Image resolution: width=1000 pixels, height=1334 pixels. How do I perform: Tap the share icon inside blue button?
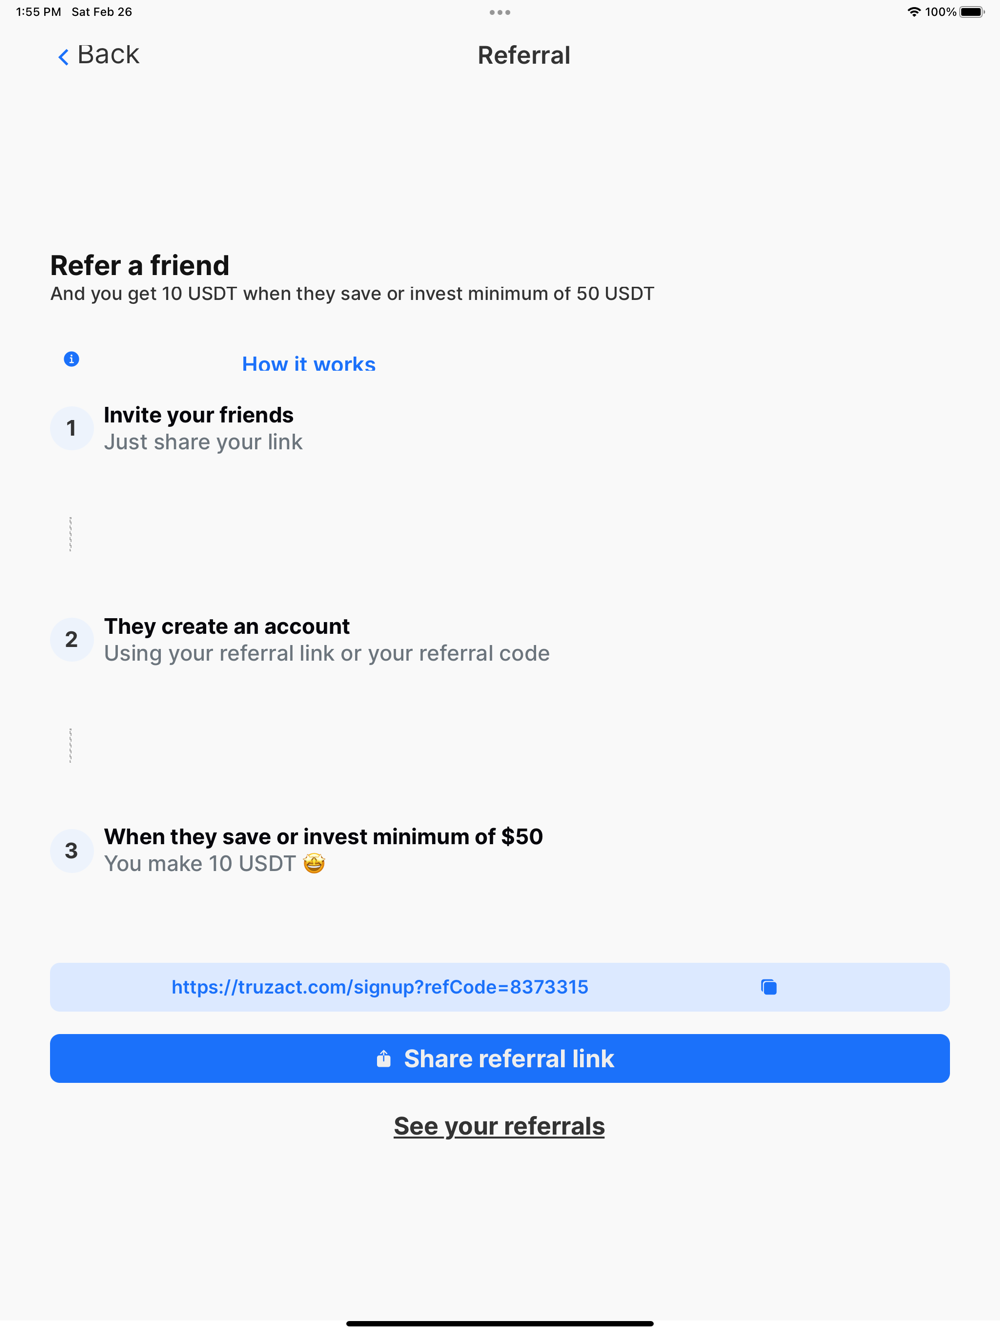(x=383, y=1059)
